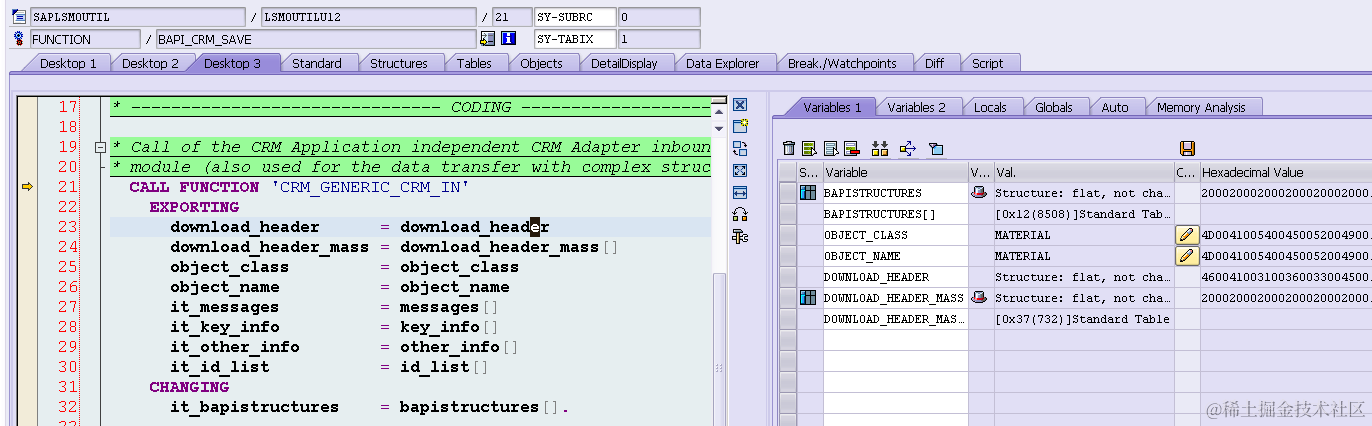Maximize tool with full-screen icon
Image resolution: width=1372 pixels, height=426 pixels.
point(740,171)
